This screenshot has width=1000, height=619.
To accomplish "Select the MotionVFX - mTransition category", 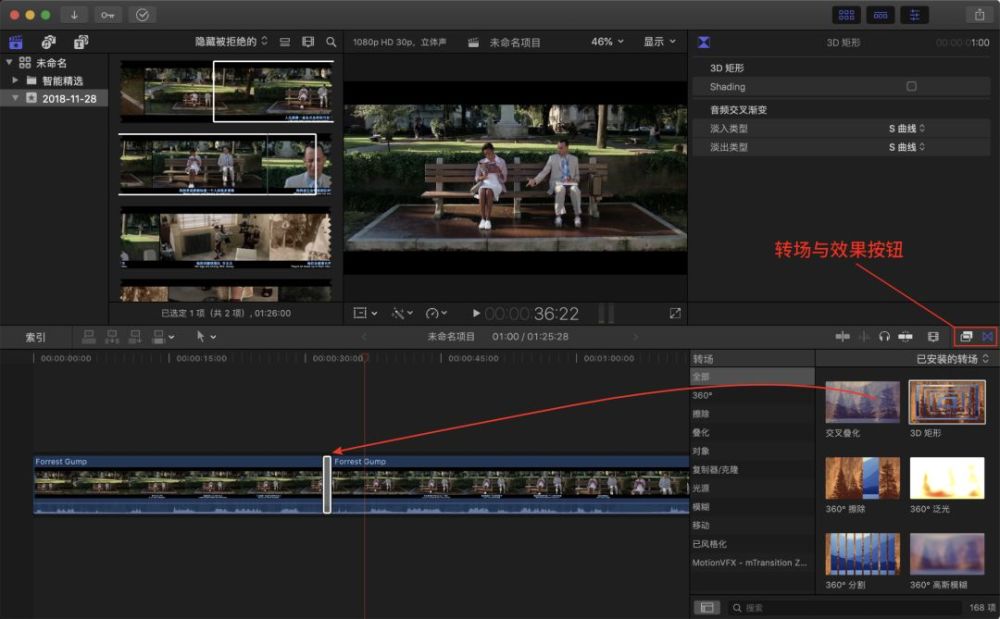I will coord(752,562).
